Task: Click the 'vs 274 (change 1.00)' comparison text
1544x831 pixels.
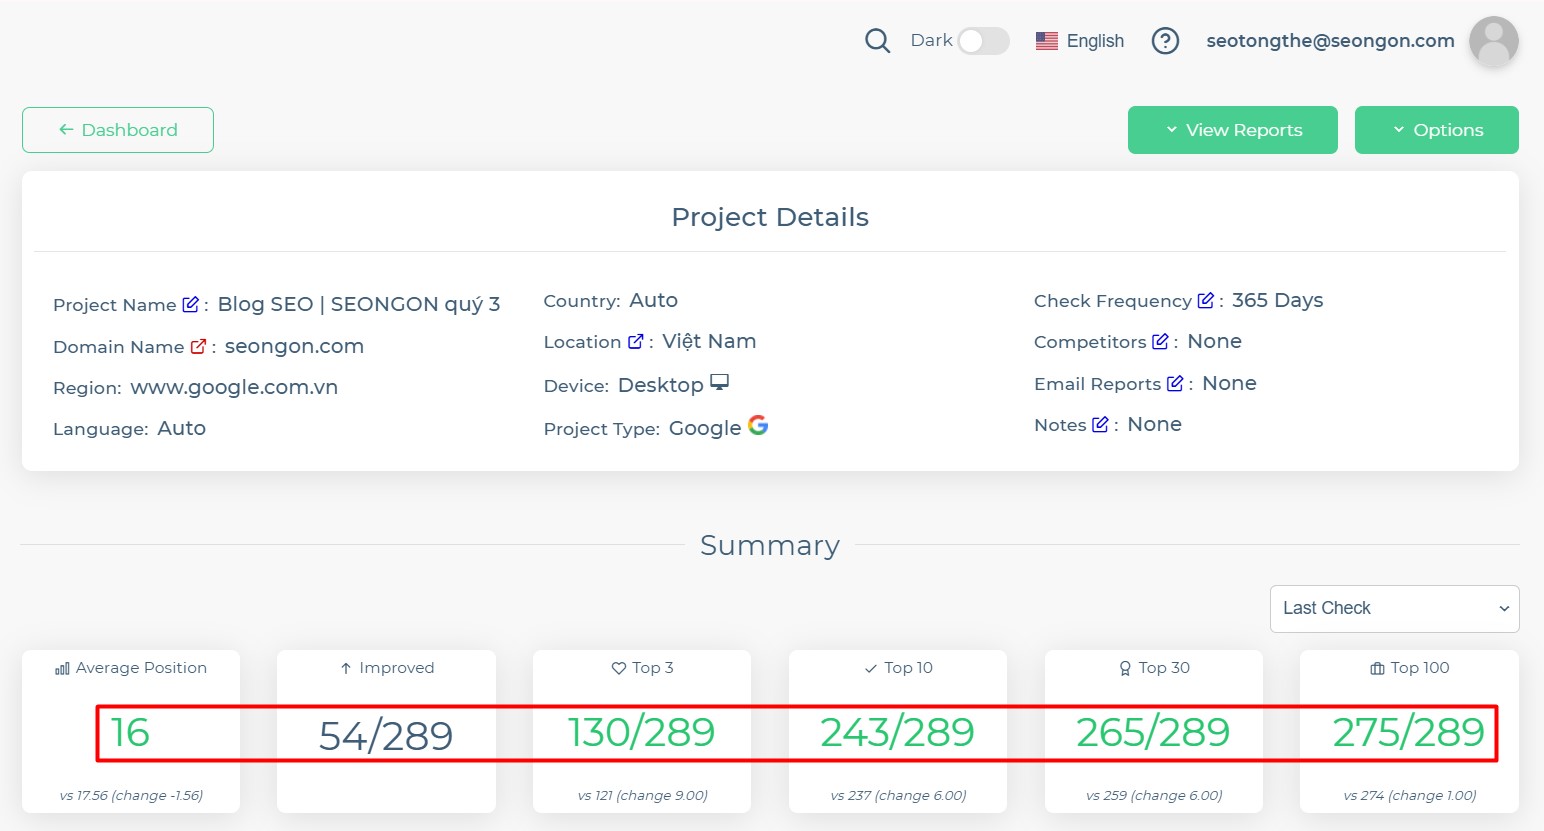Action: pos(1410,796)
